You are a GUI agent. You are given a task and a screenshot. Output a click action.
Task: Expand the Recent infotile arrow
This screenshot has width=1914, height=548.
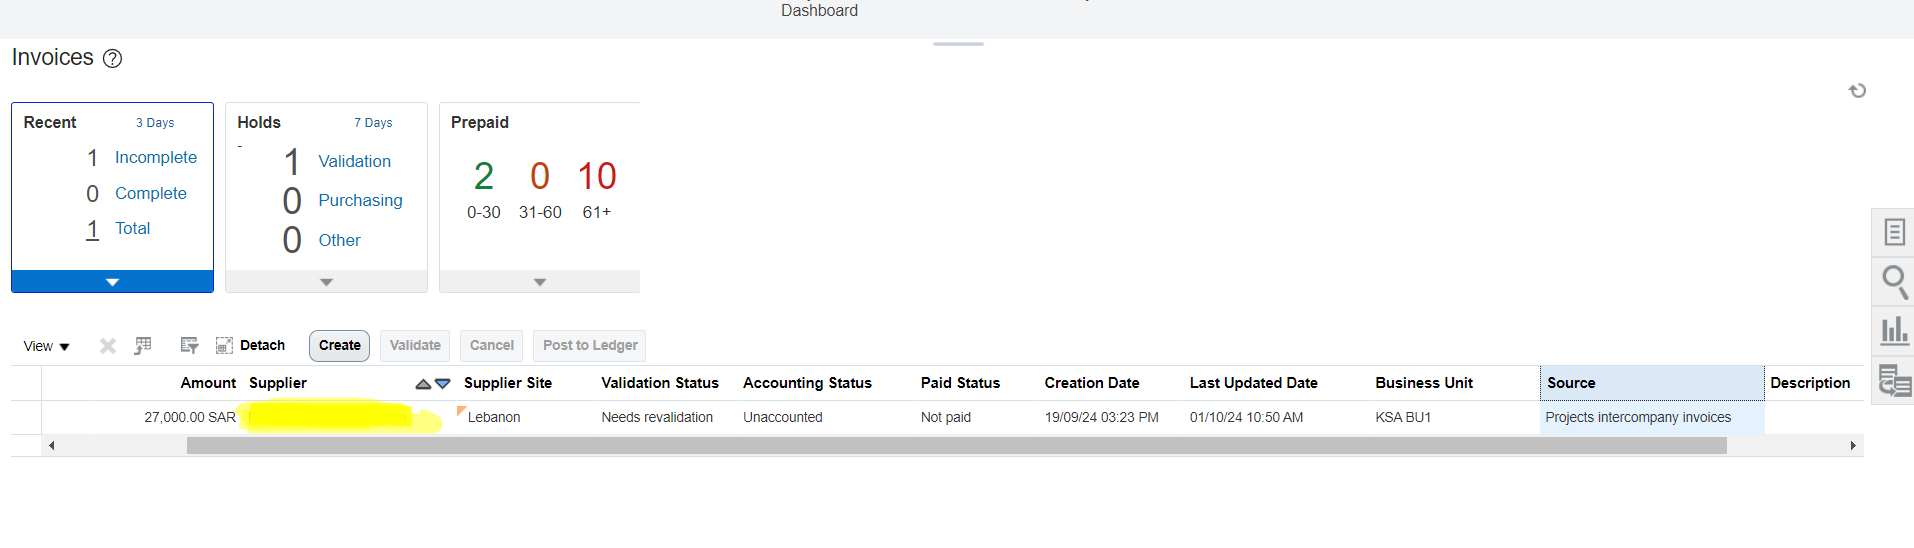tap(112, 282)
